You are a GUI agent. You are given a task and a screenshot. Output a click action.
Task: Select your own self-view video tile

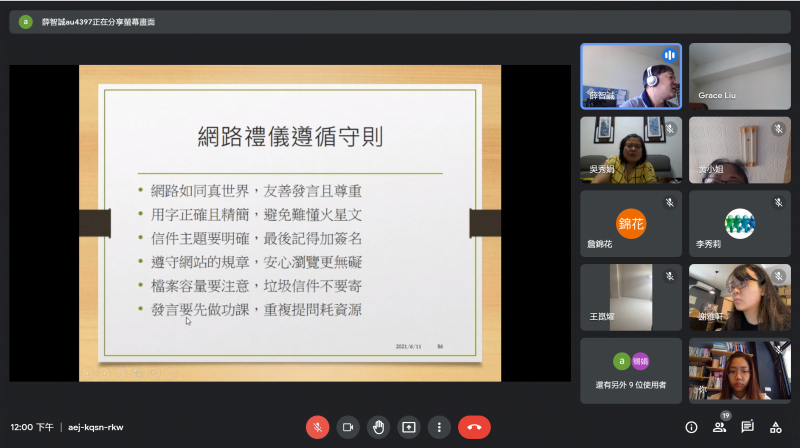[740, 371]
